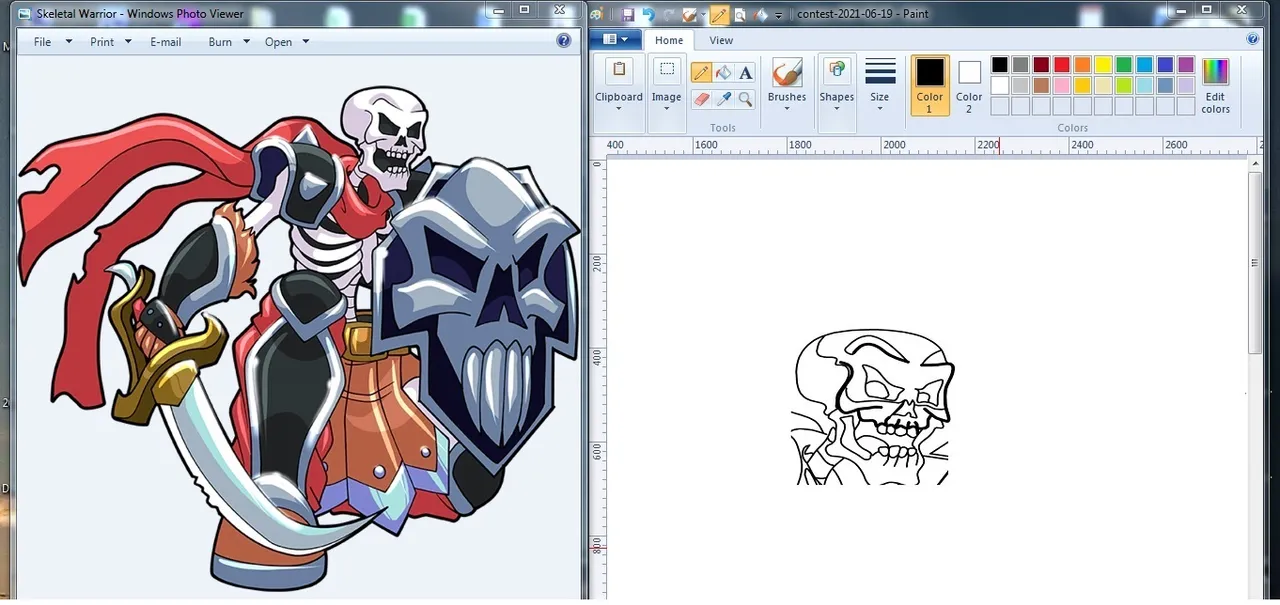
Task: Minimize the Paint window
Action: click(x=1180, y=9)
